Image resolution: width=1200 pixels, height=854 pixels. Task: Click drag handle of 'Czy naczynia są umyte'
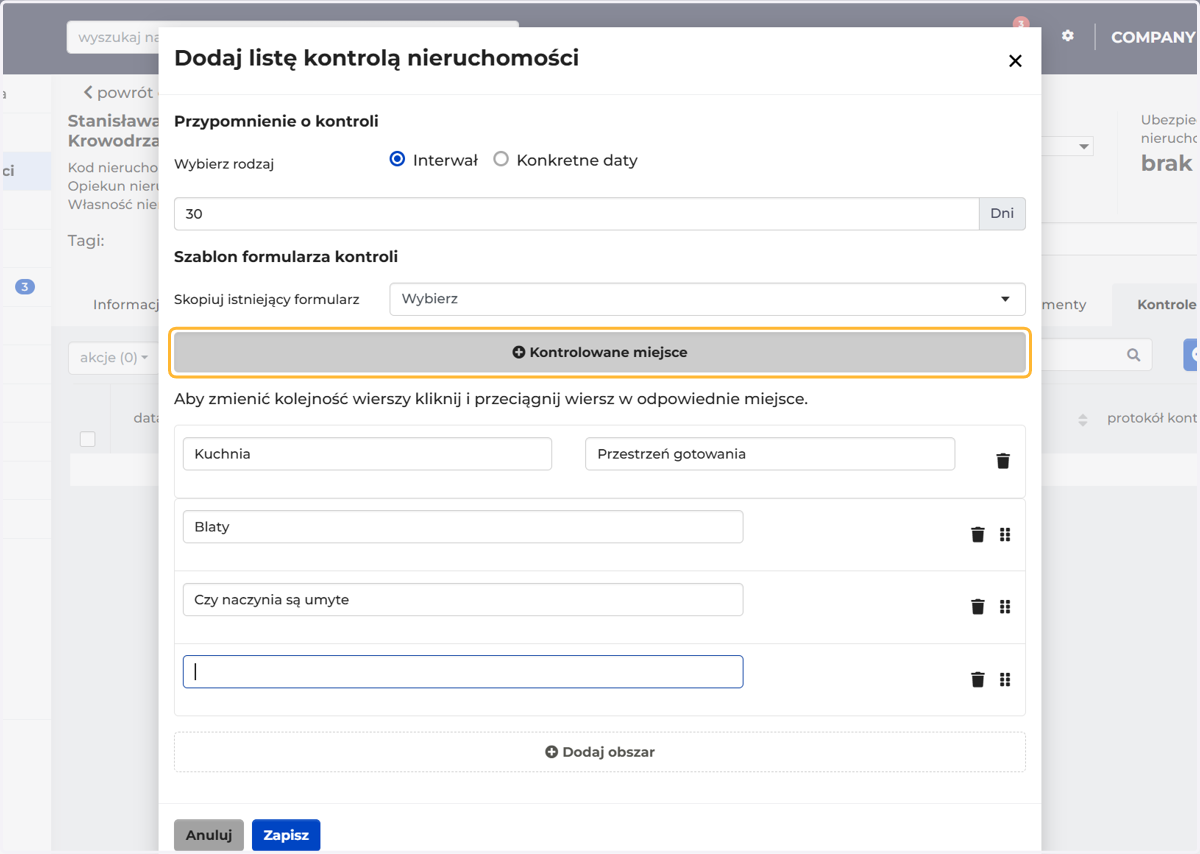coord(1005,606)
